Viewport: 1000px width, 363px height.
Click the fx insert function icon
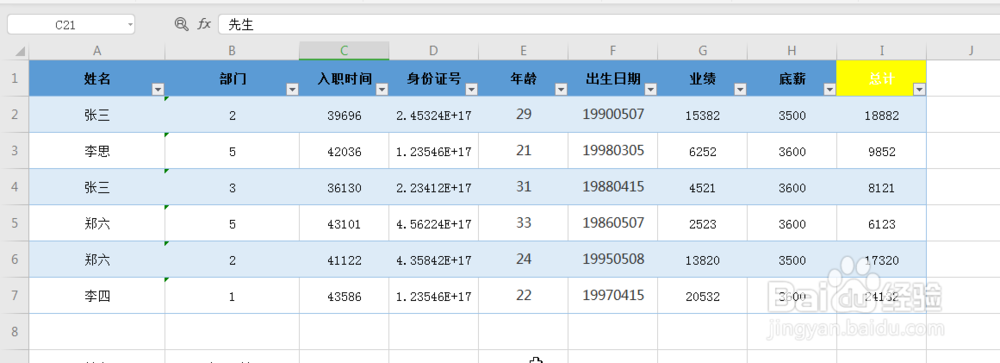[204, 24]
